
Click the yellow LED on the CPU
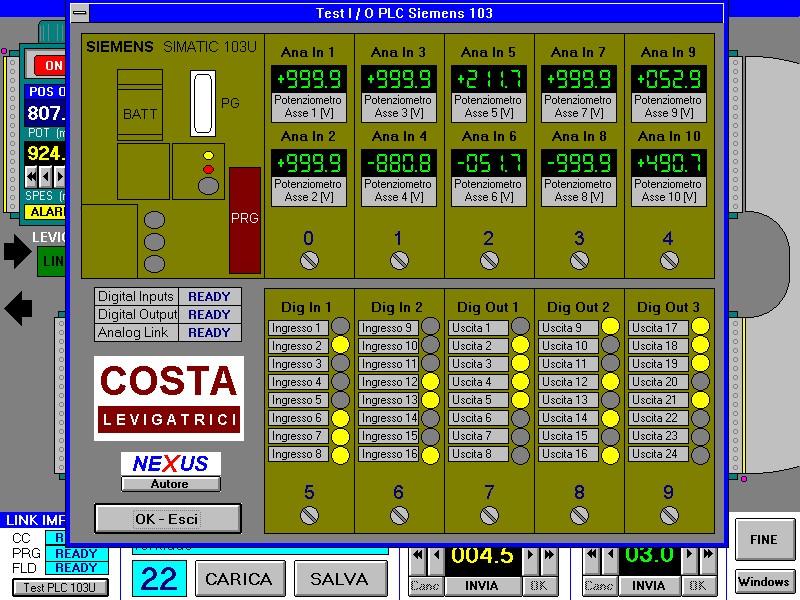[208, 156]
